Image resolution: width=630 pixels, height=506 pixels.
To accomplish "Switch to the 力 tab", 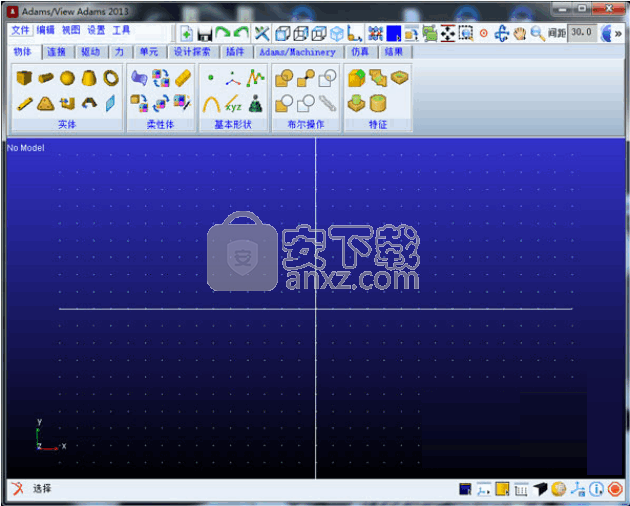I will [x=119, y=52].
